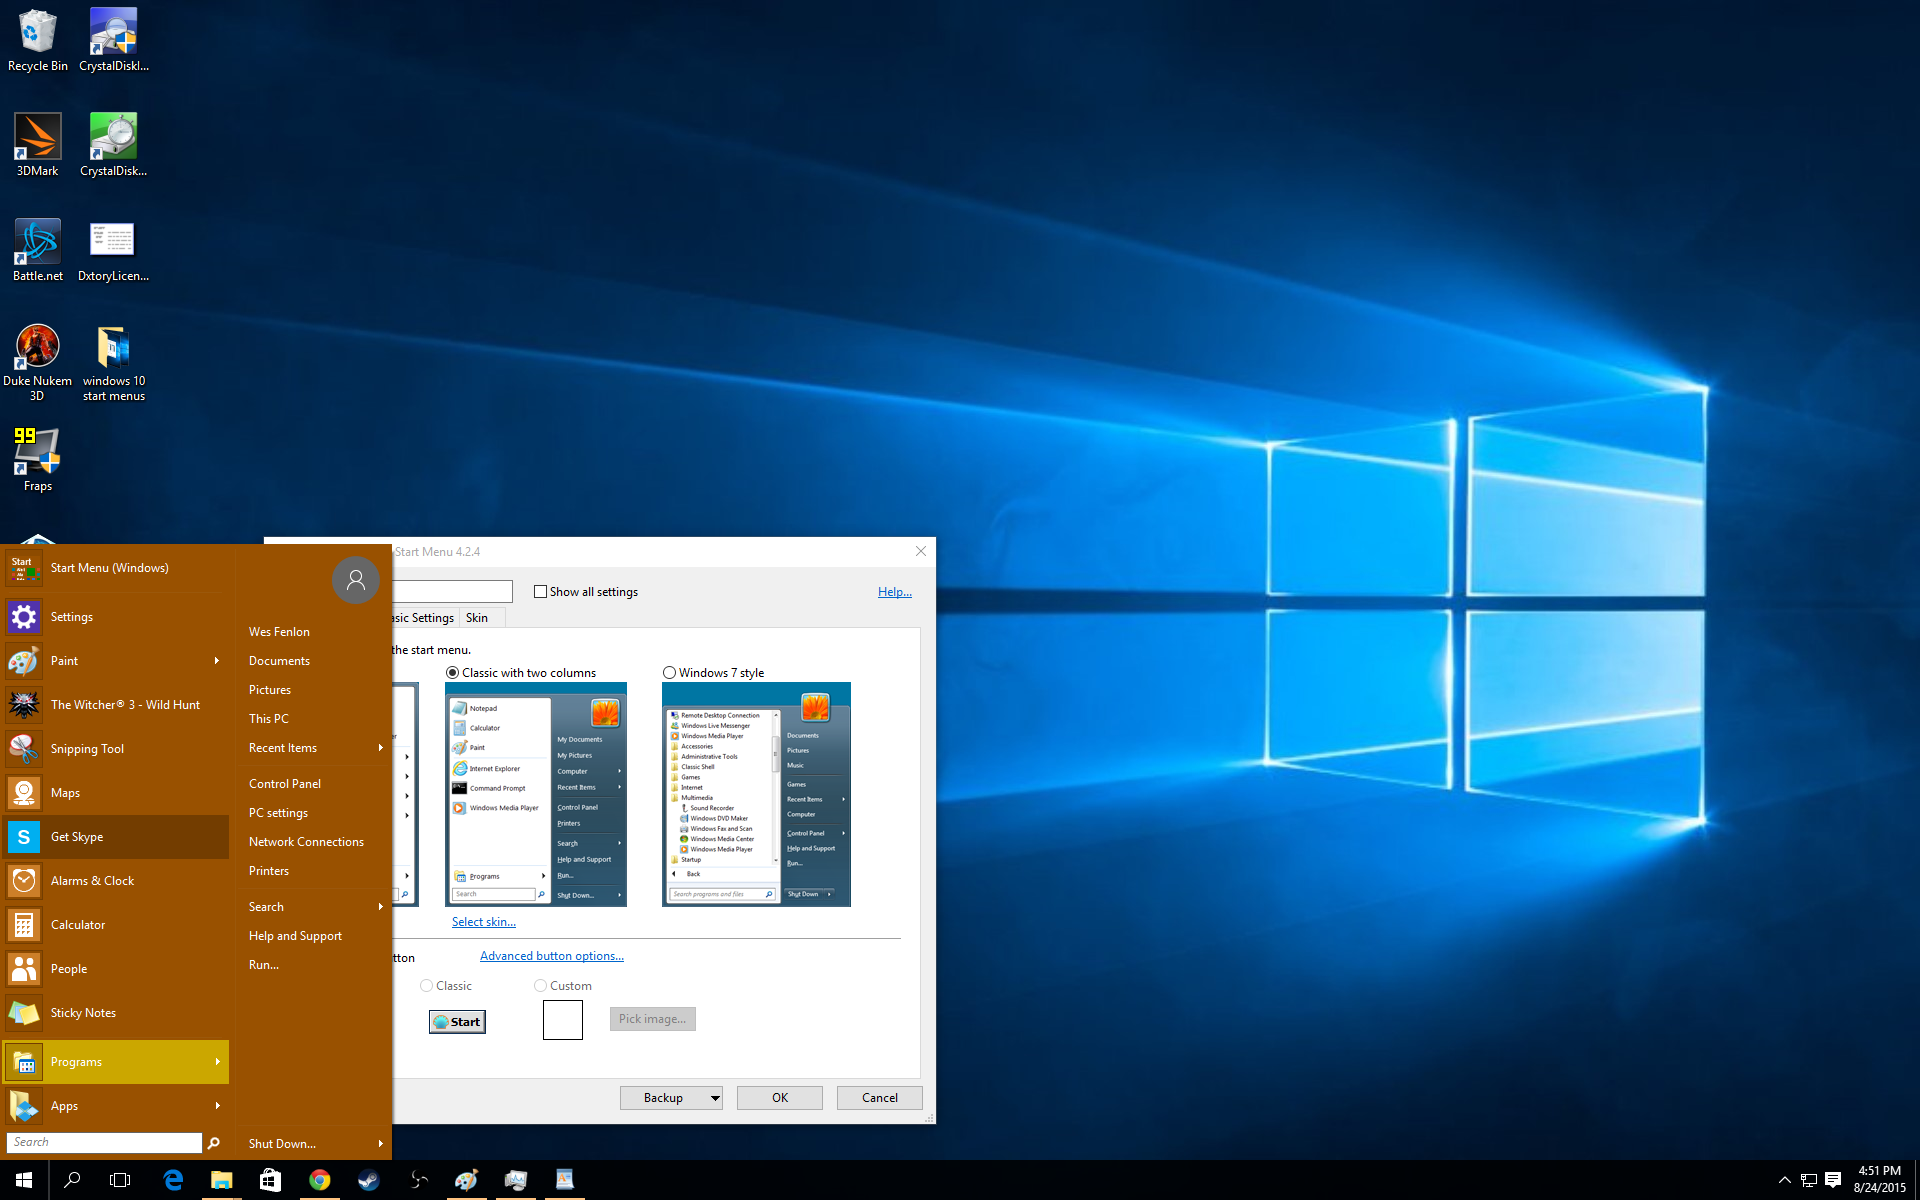Click the clock and date in the taskbar

click(1880, 1180)
